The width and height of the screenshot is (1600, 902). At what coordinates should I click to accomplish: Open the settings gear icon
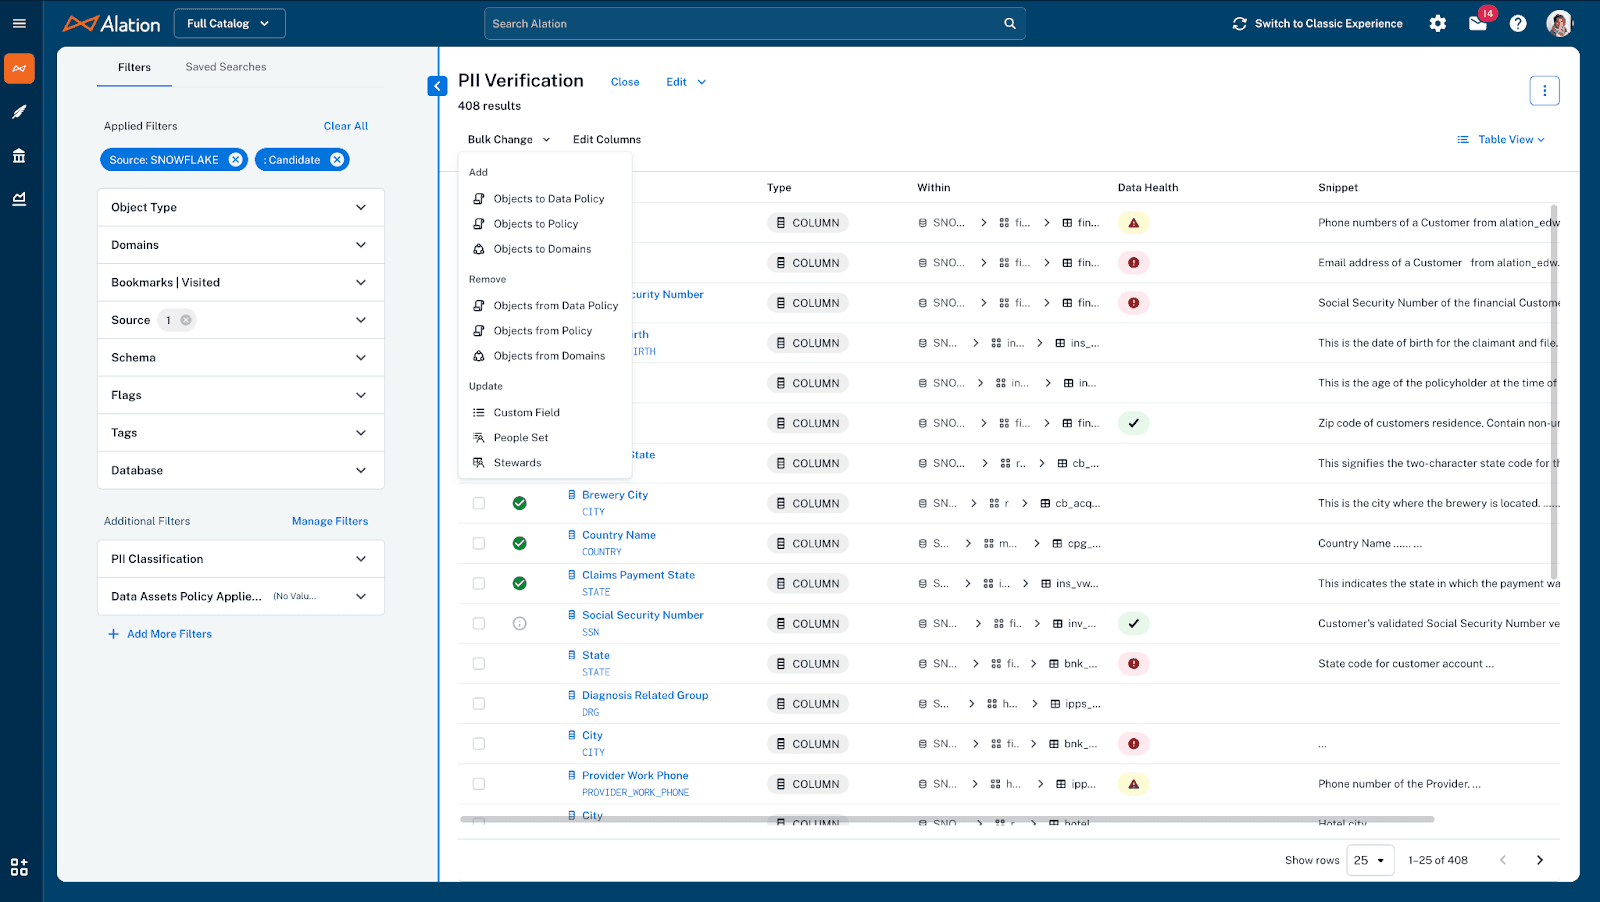point(1437,24)
